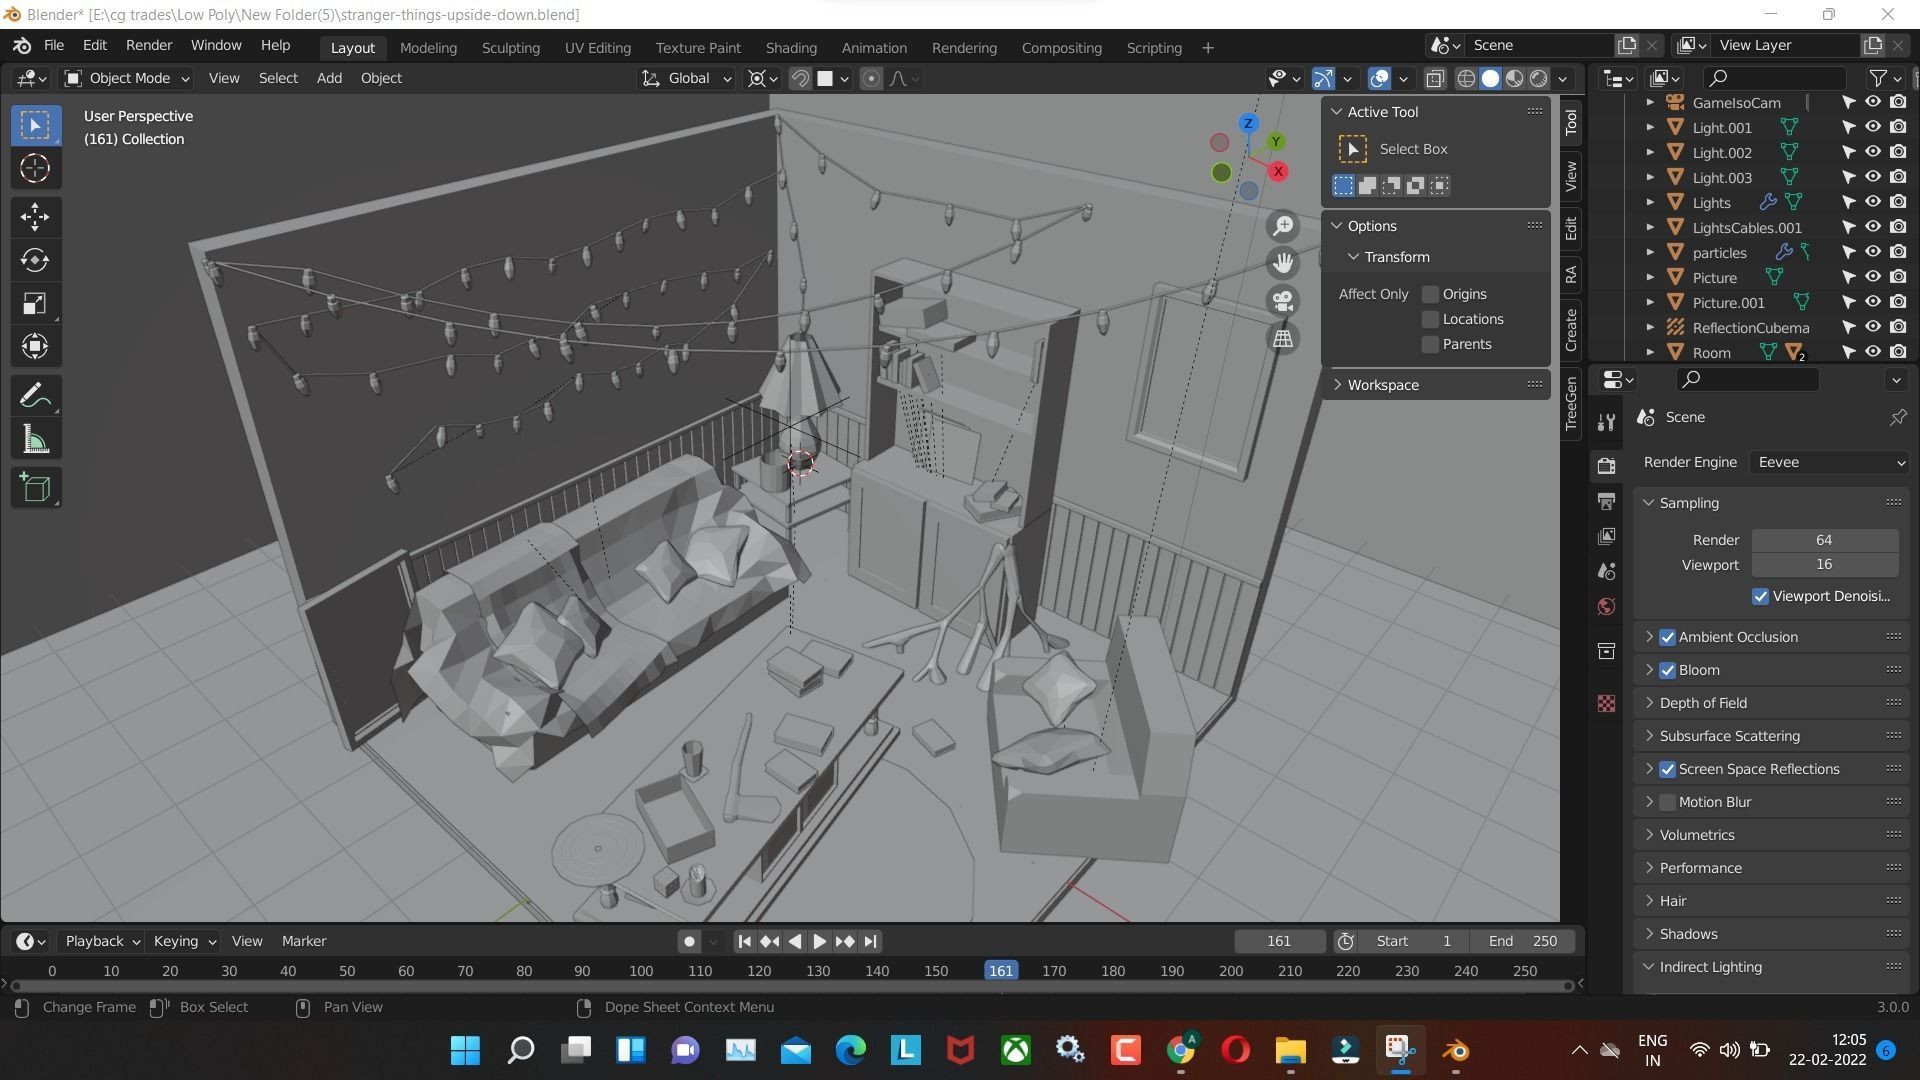The image size is (1920, 1080).
Task: Hide Picture object with eye icon
Action: [1873, 277]
